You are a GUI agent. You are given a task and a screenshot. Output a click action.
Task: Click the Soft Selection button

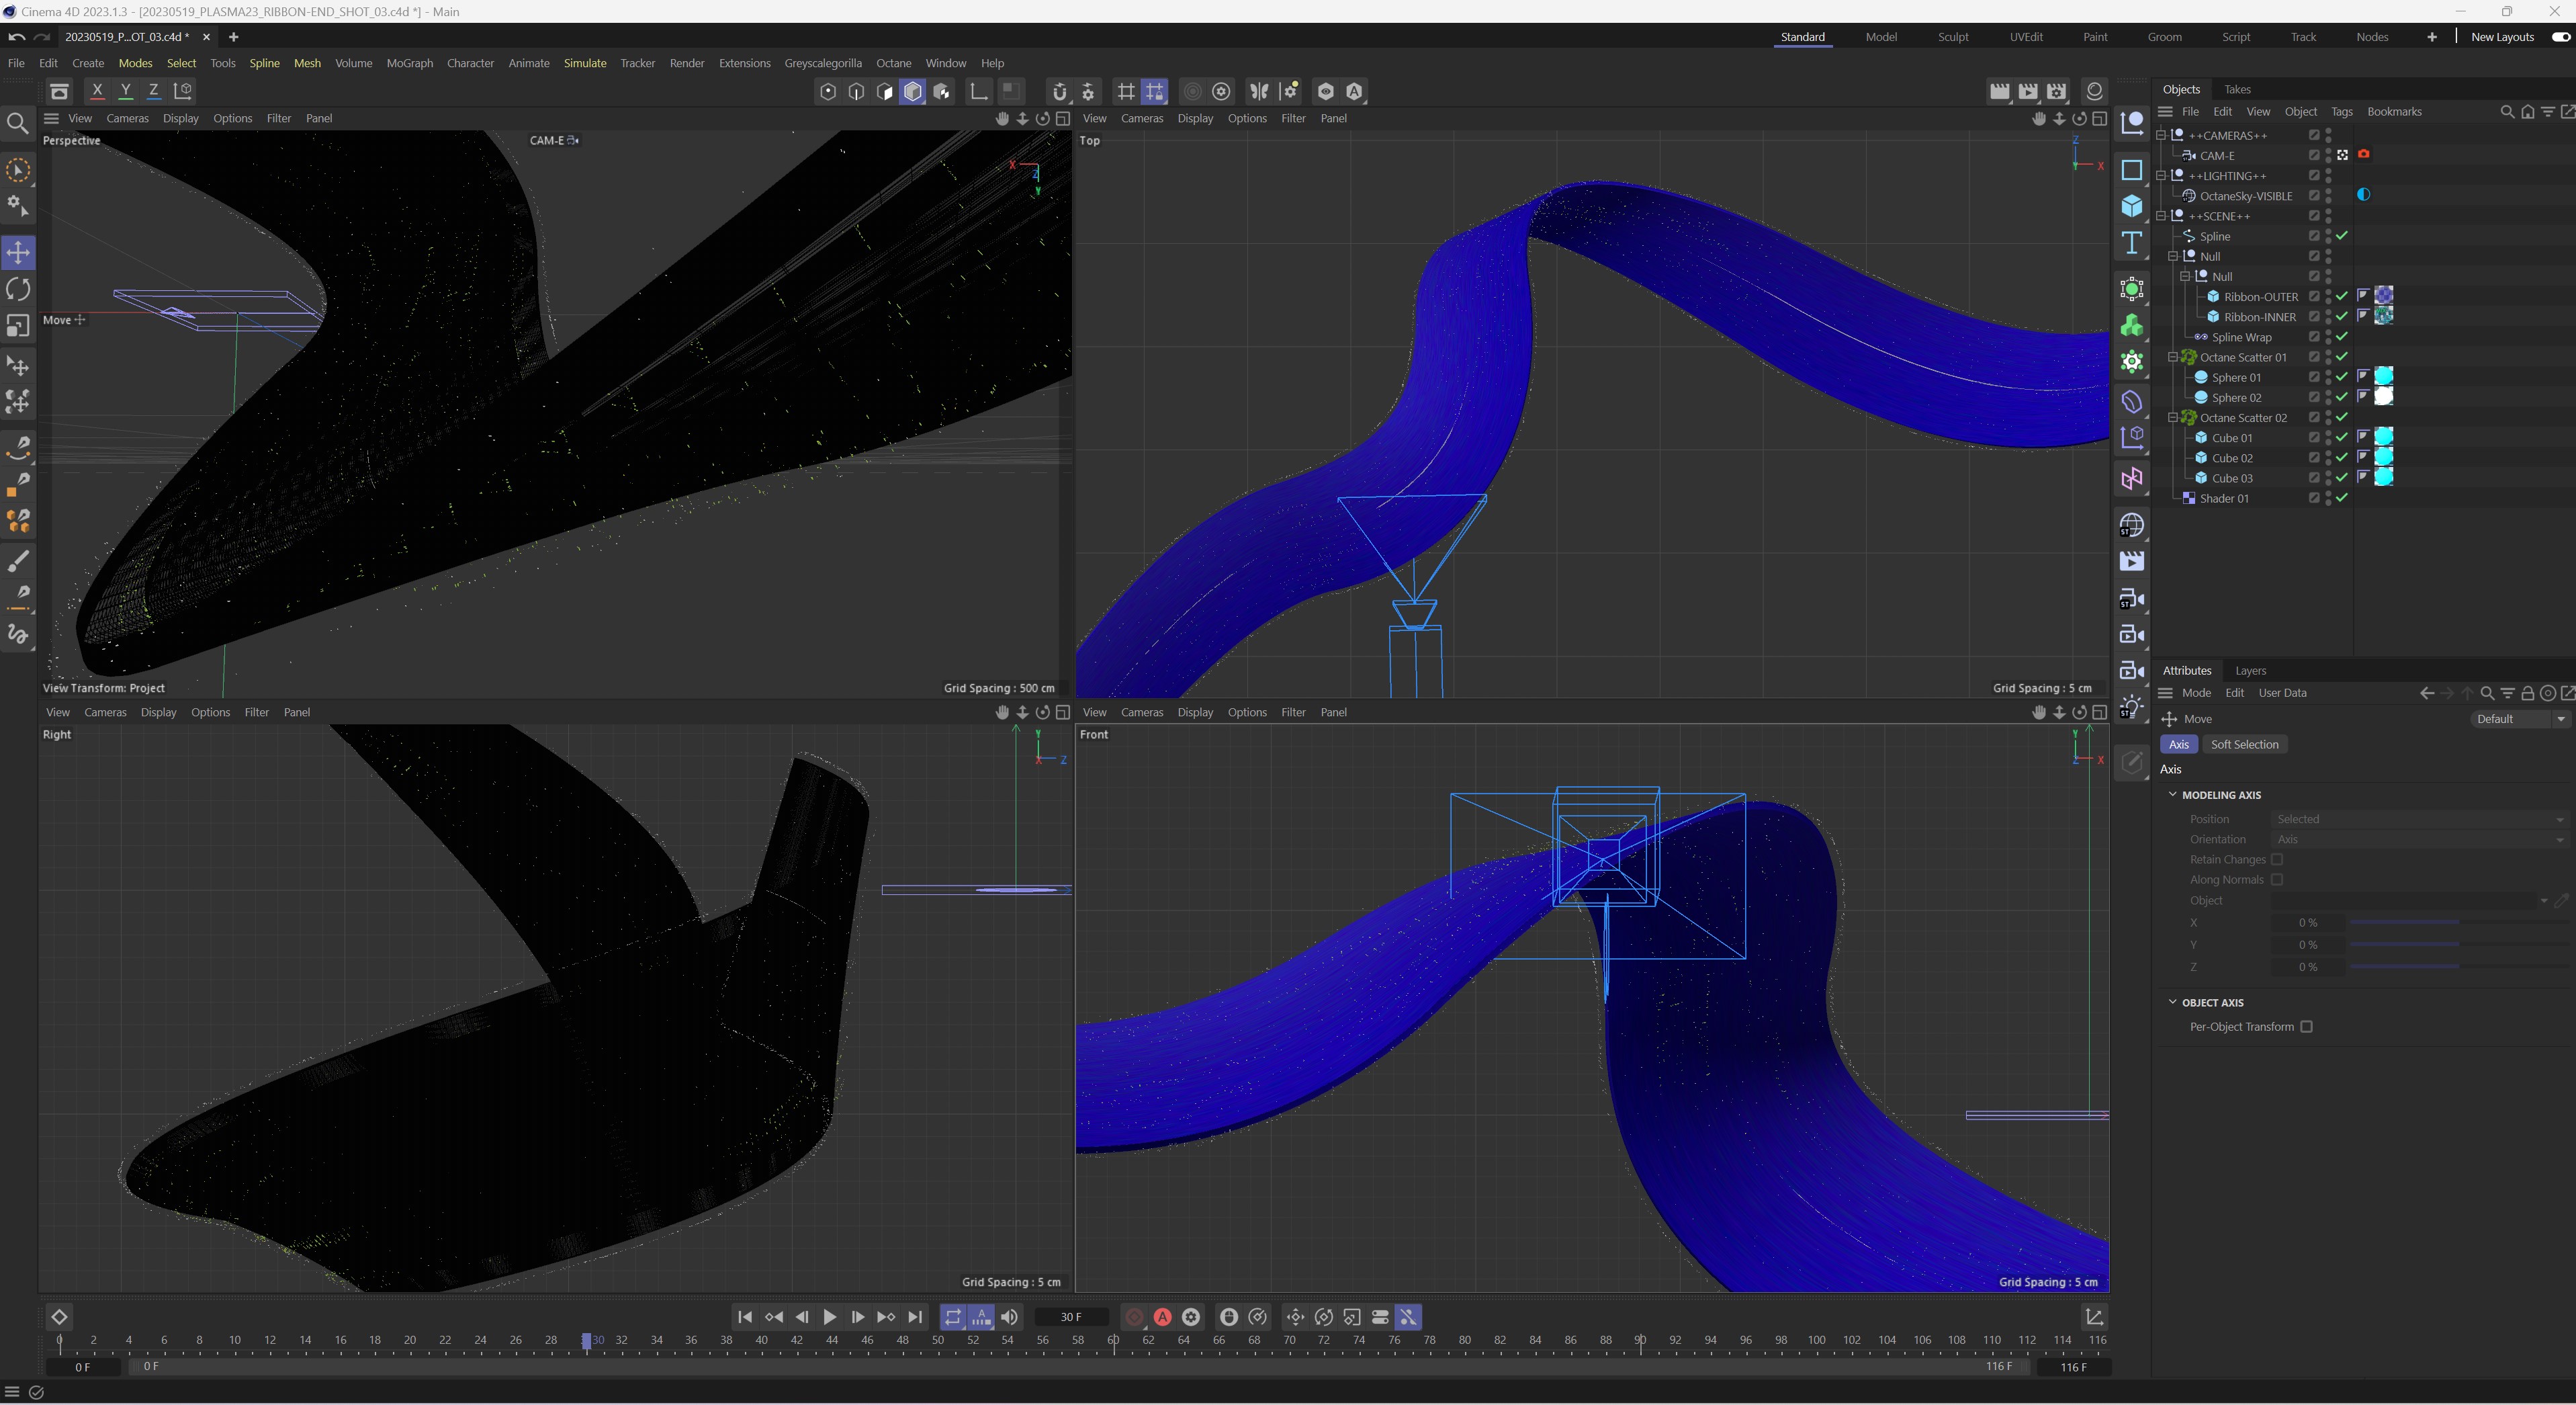tap(2244, 744)
